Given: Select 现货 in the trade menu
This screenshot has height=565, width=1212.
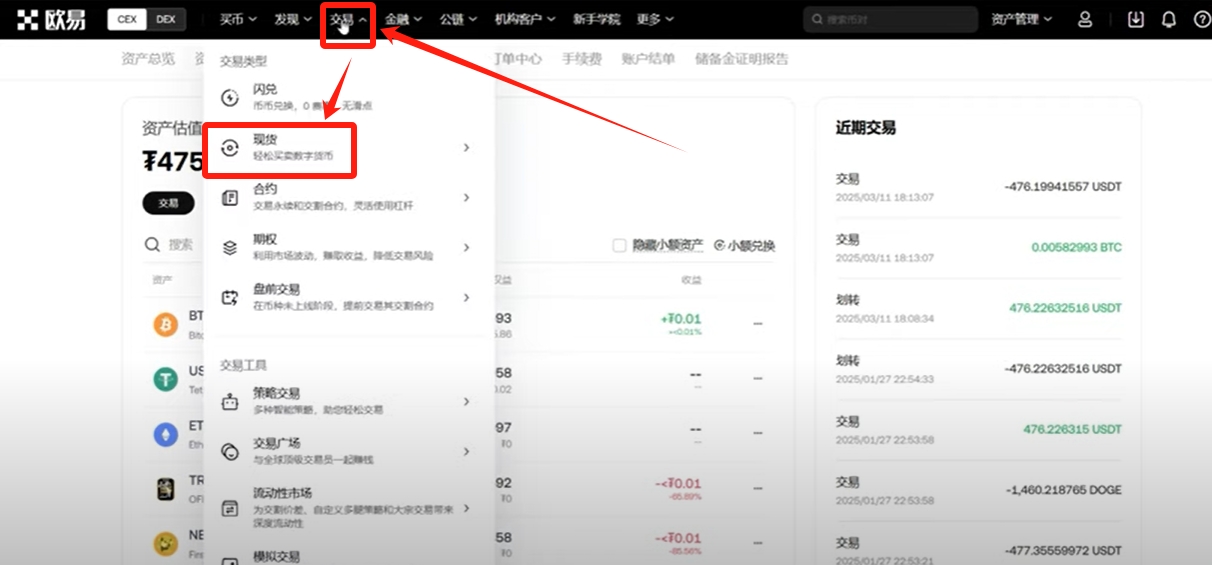Looking at the screenshot, I should (347, 148).
